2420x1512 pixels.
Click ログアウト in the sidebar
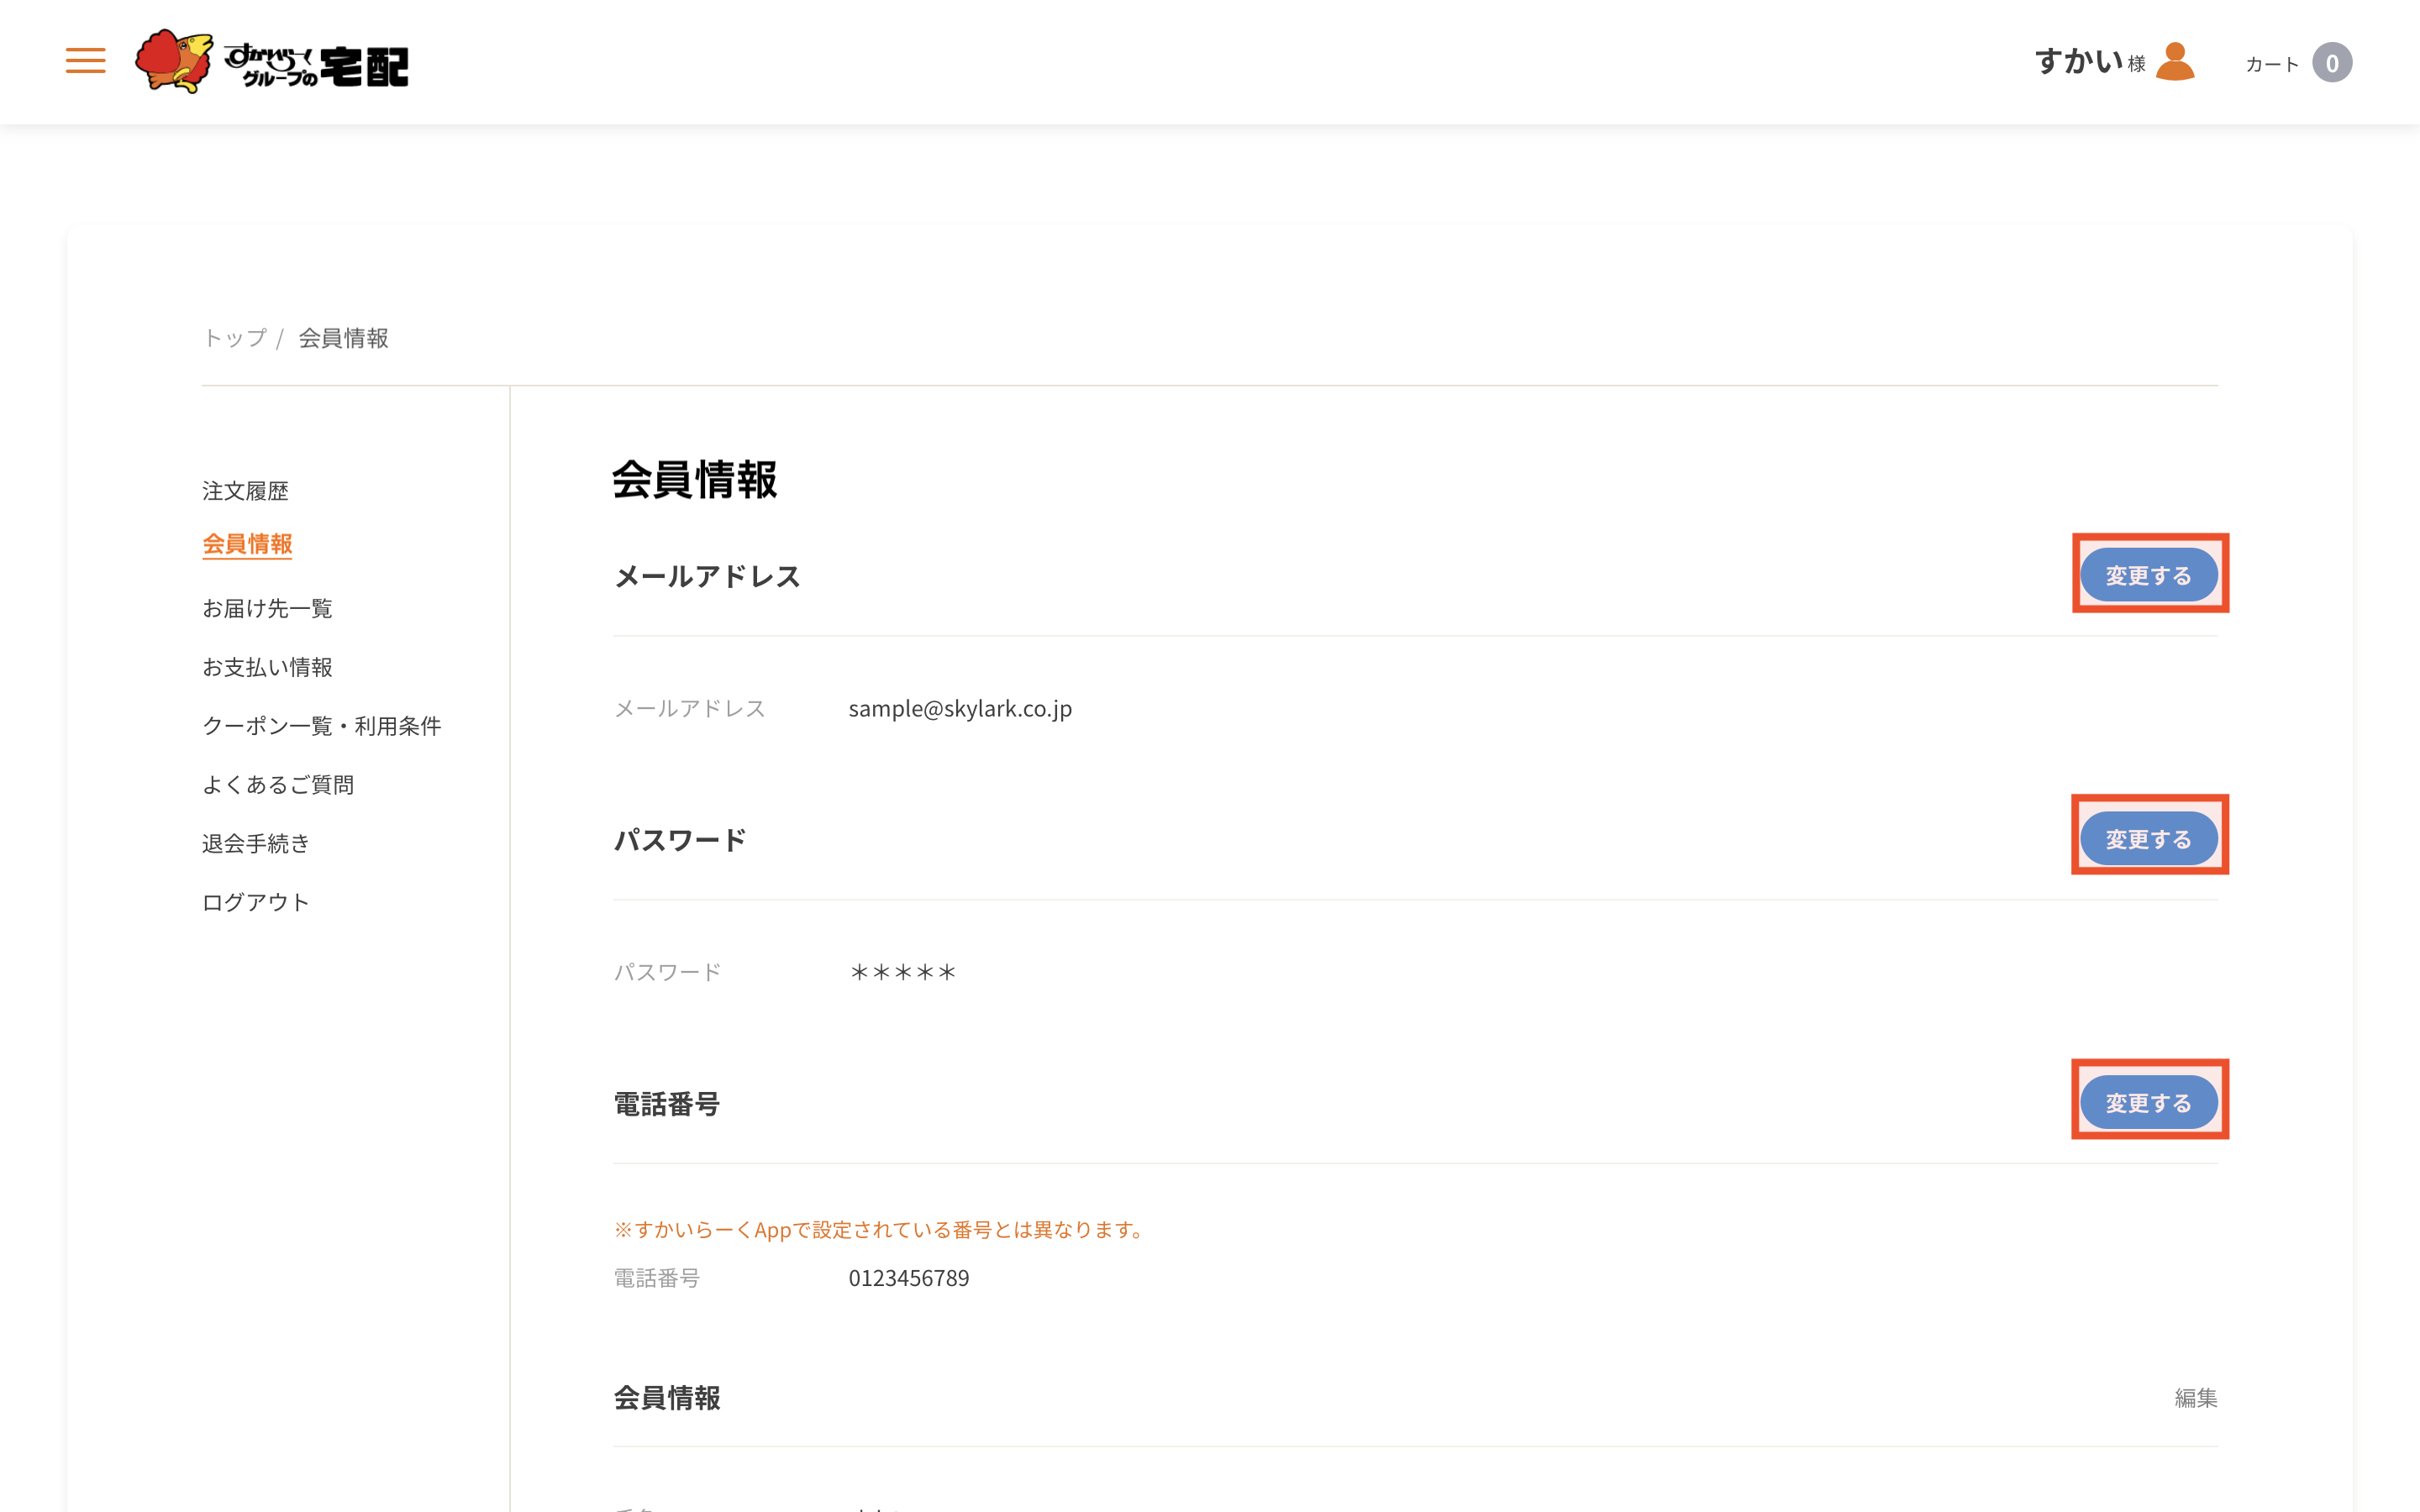click(256, 902)
